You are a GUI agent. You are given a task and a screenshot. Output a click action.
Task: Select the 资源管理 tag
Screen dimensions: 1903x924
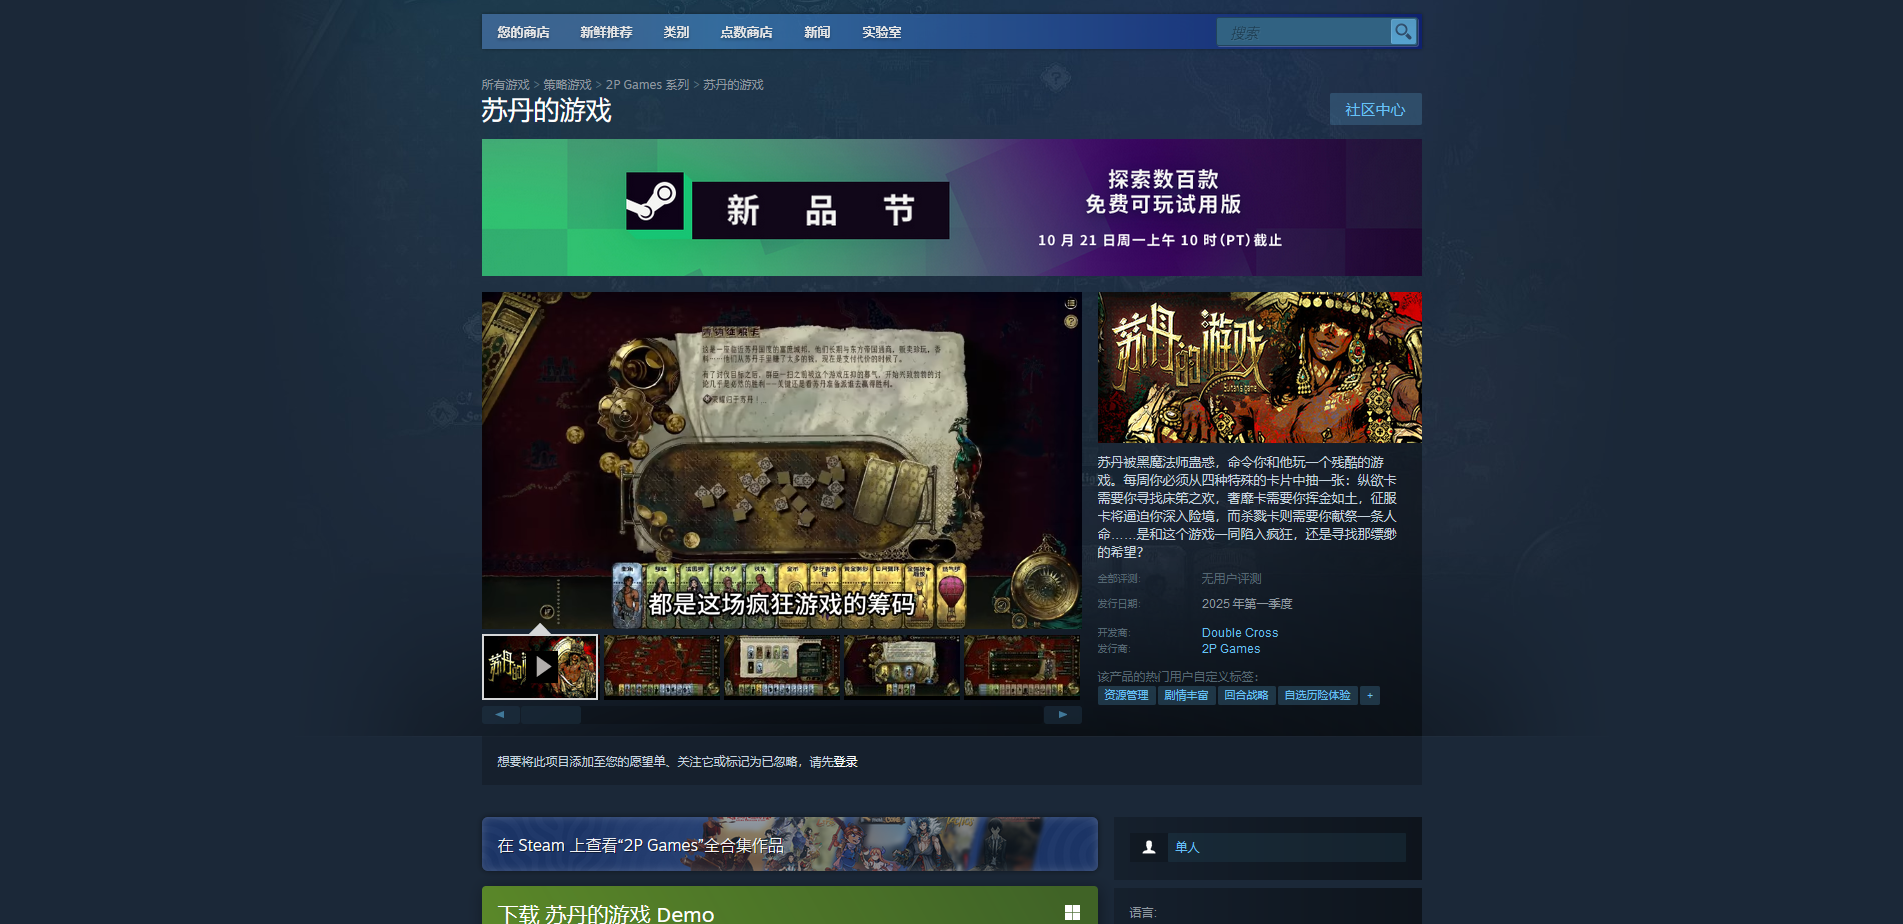(x=1126, y=696)
